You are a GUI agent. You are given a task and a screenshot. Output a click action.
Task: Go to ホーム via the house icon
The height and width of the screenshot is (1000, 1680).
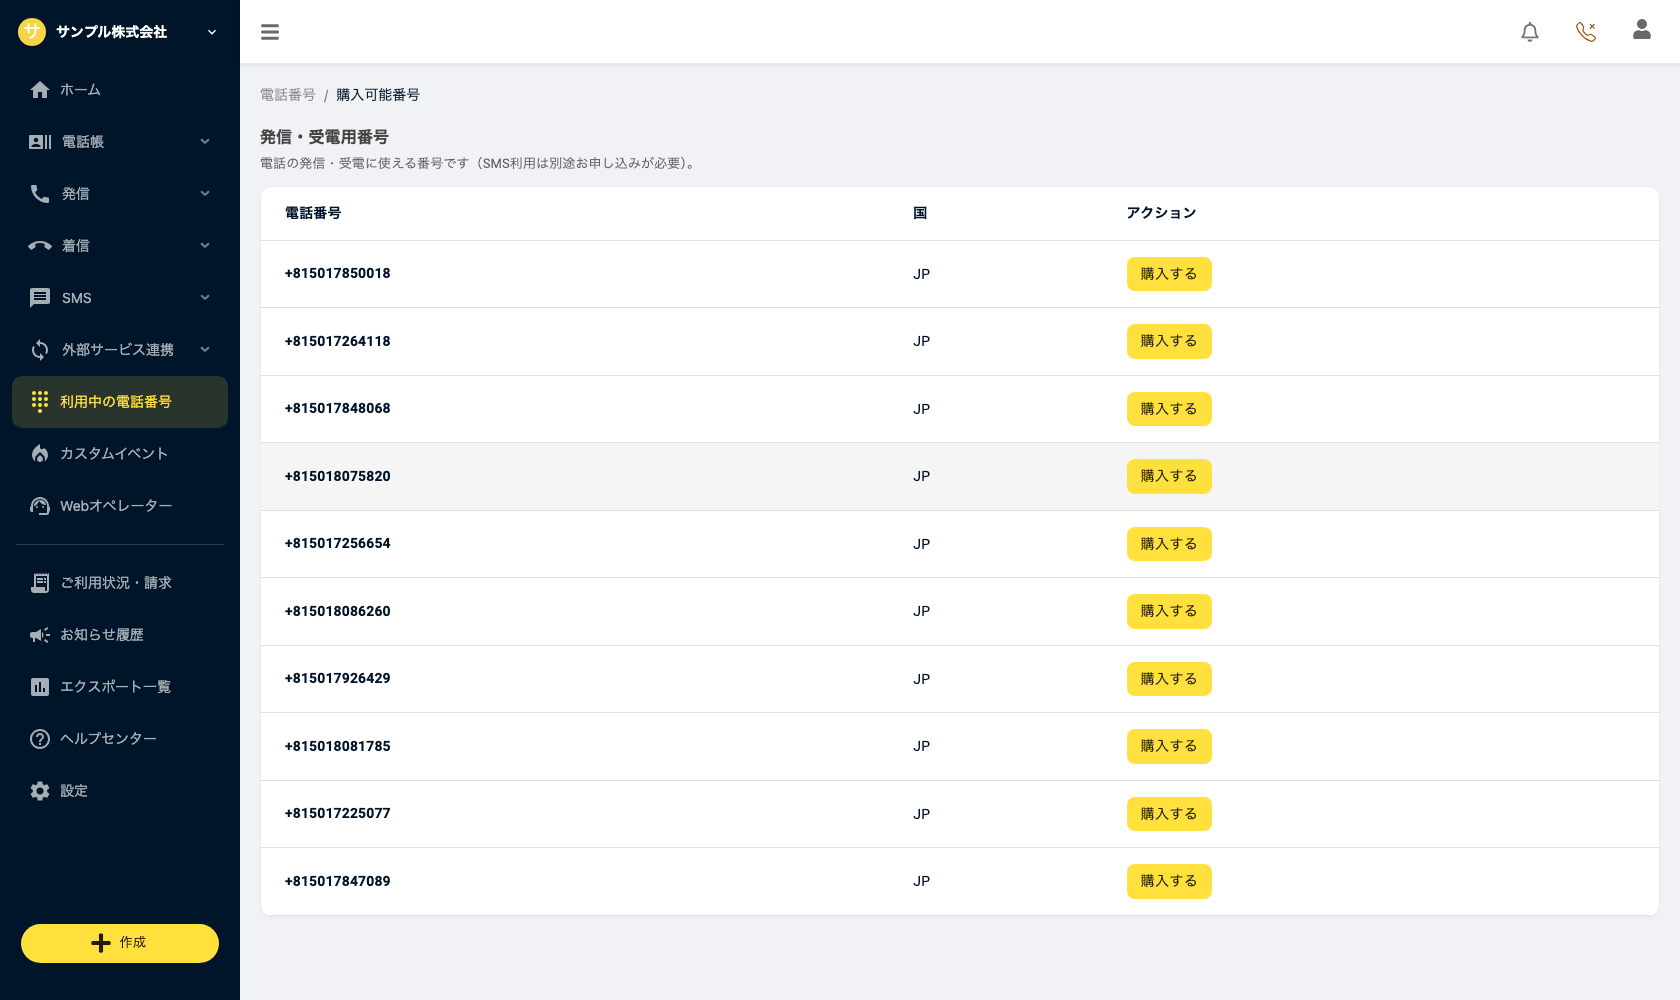click(x=40, y=90)
